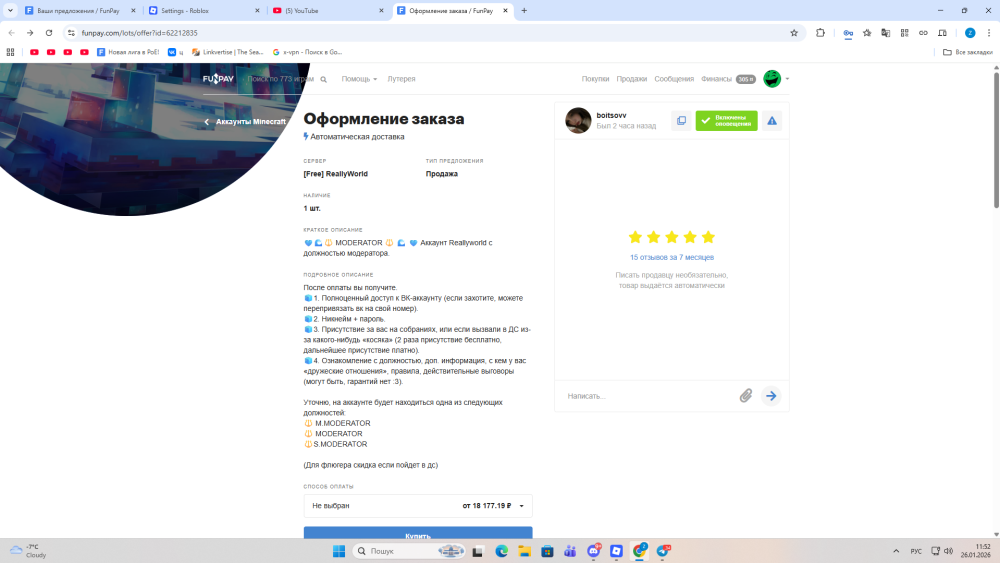The width and height of the screenshot is (1000, 563).
Task: Click the back arrow beside Аккаунты Minecraft
Action: 207,122
